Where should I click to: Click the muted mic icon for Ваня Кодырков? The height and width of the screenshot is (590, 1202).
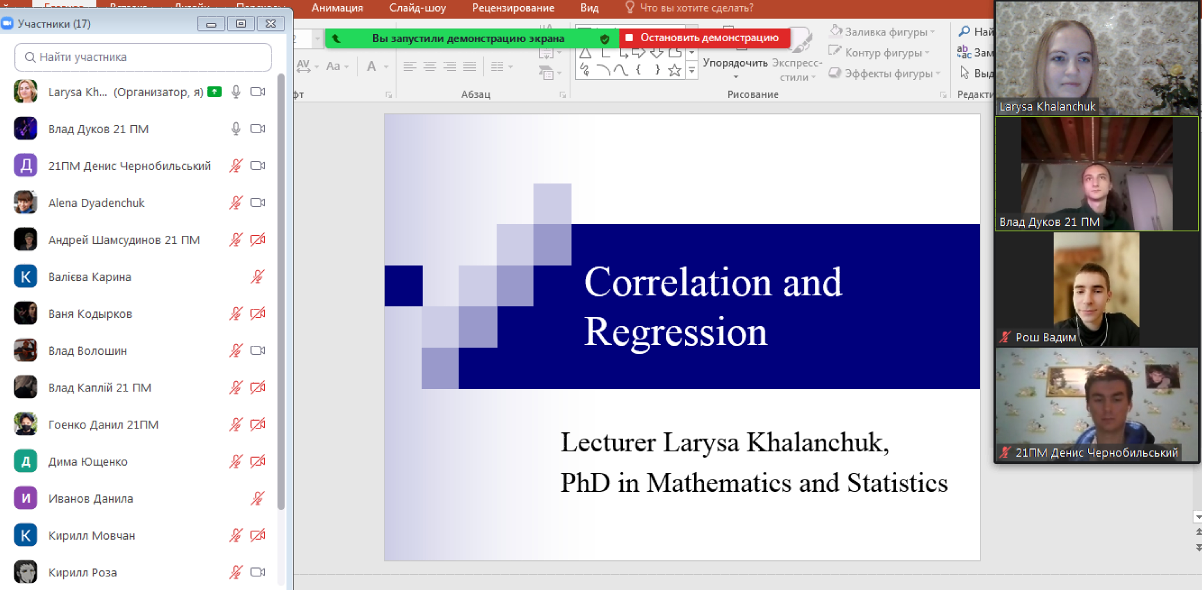(x=236, y=314)
